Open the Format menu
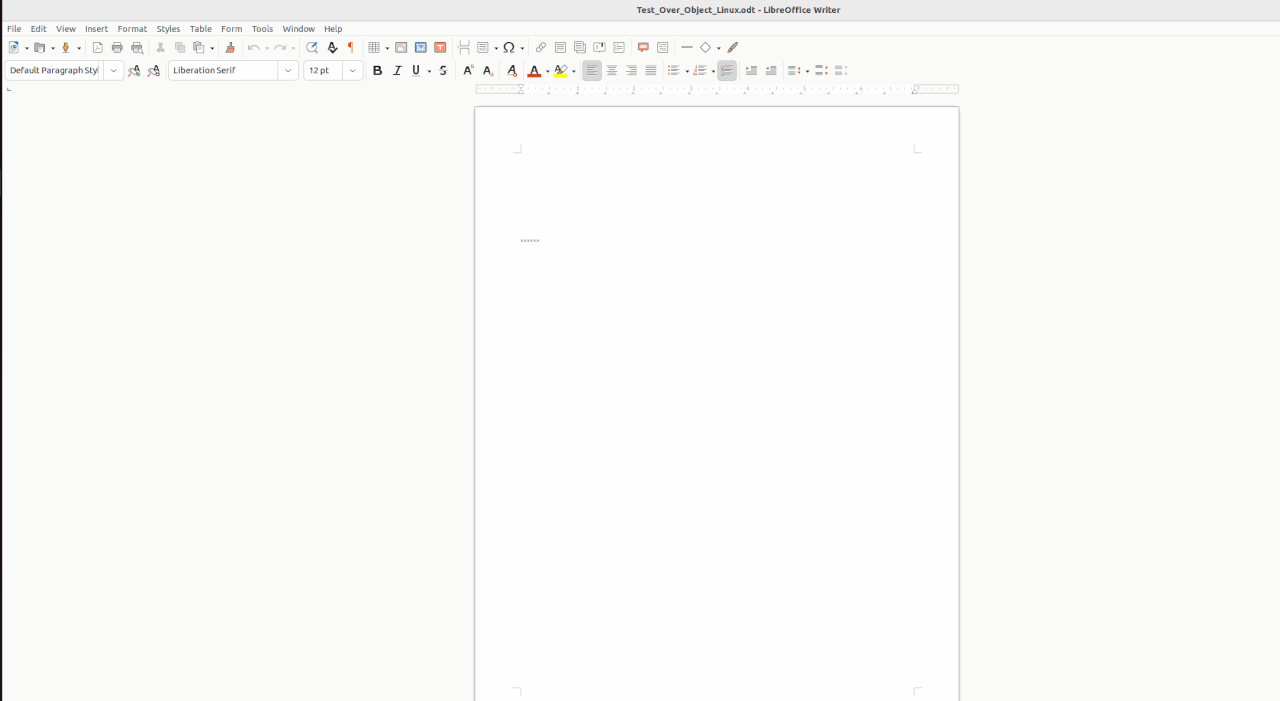Image resolution: width=1280 pixels, height=701 pixels. click(132, 29)
